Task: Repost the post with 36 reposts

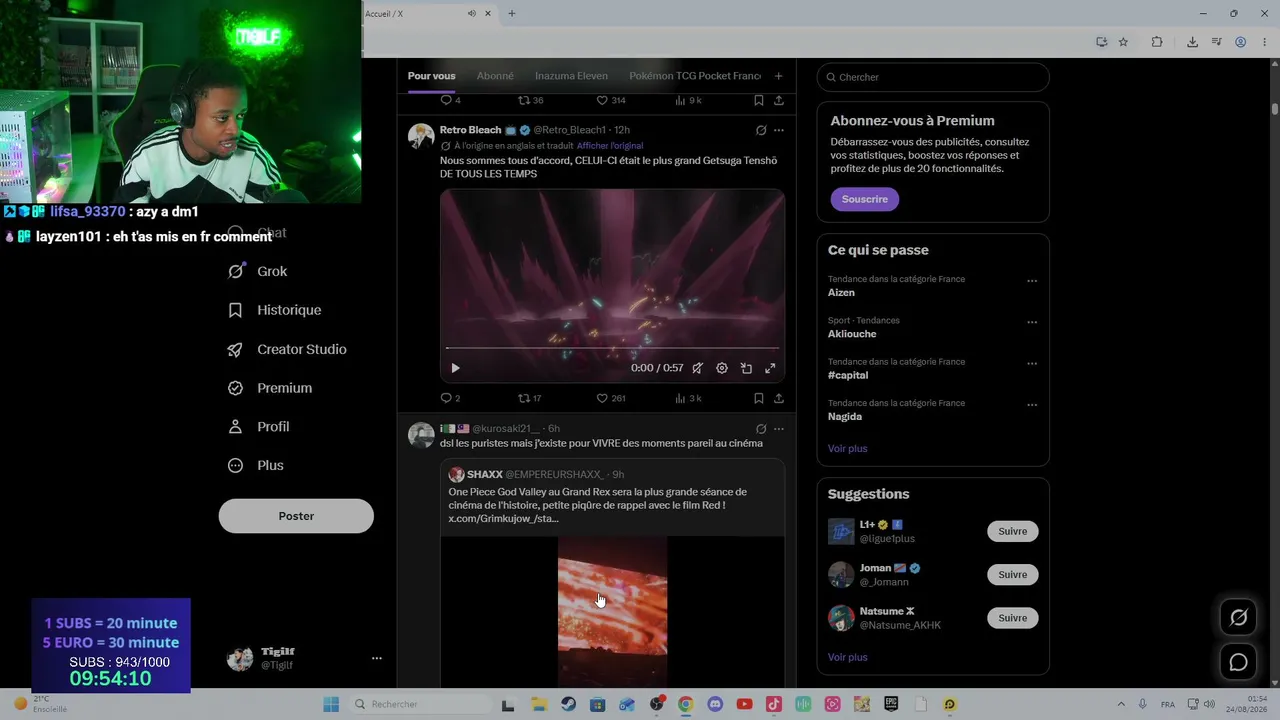Action: (x=530, y=100)
